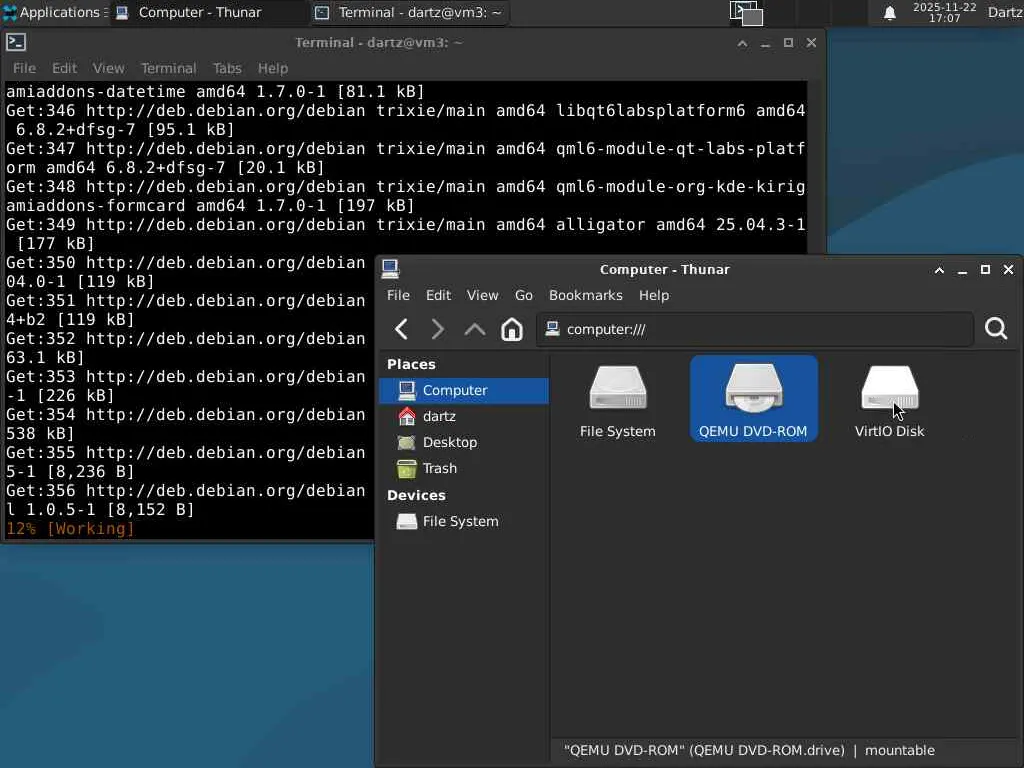Minimize the Terminal window
The height and width of the screenshot is (768, 1024).
pyautogui.click(x=765, y=43)
